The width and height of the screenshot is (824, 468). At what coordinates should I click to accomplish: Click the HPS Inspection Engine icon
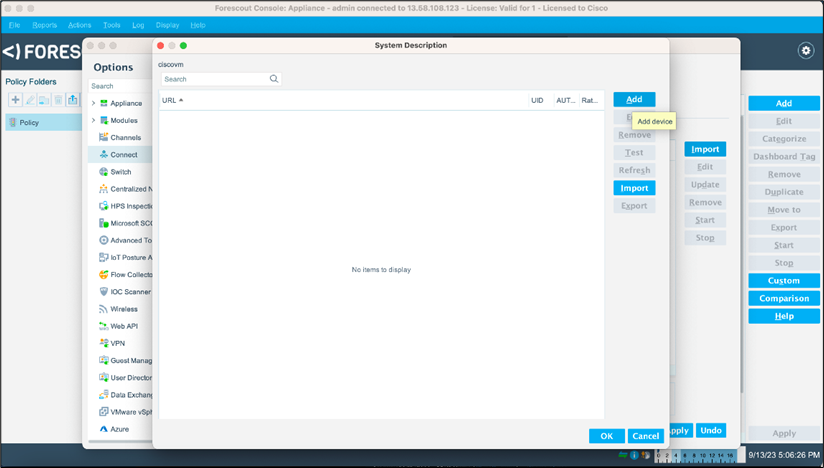coord(104,206)
